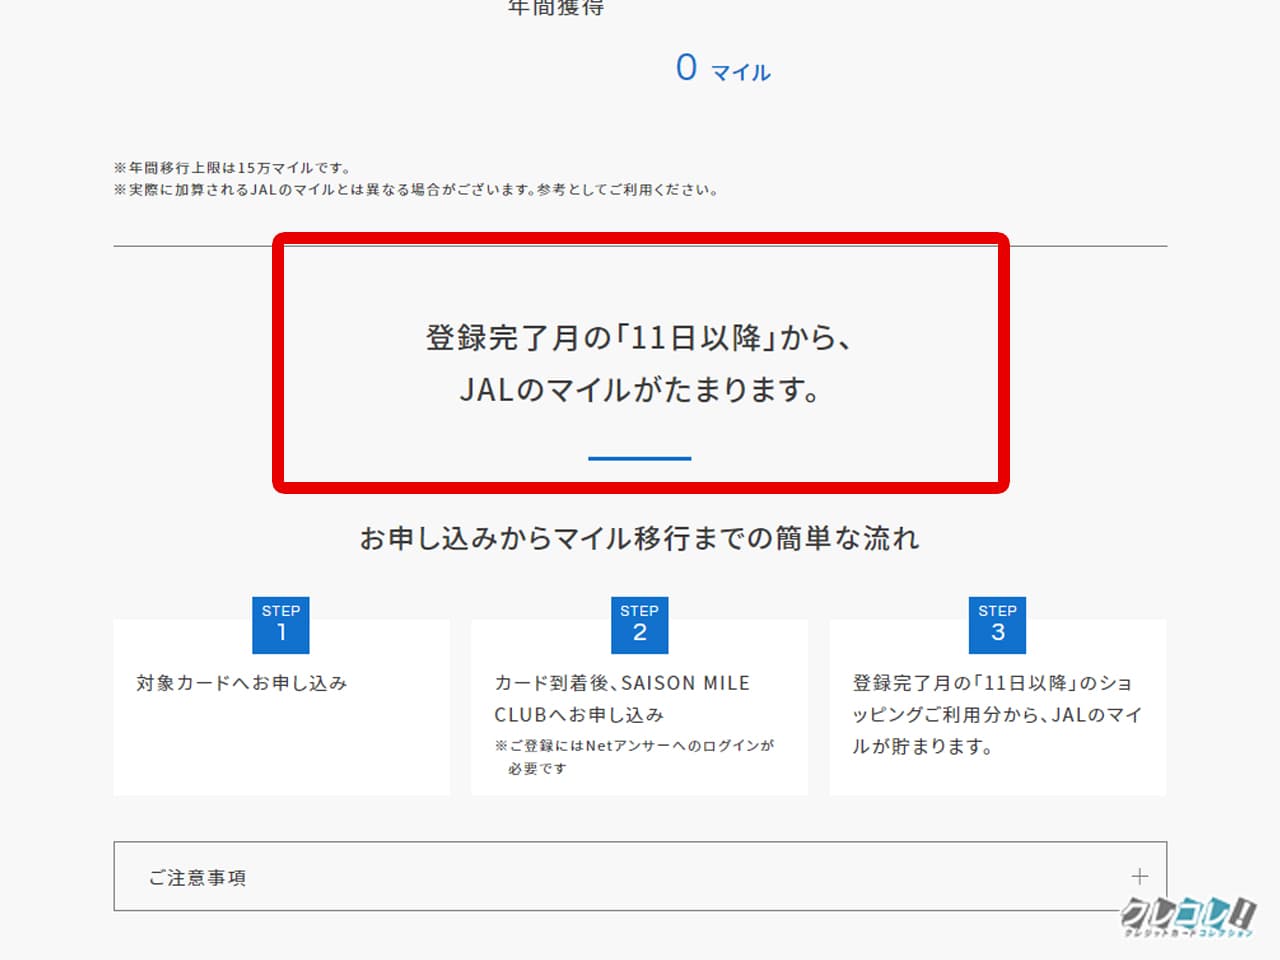
Task: Select the STEP 3 blue badge
Action: pos(997,624)
